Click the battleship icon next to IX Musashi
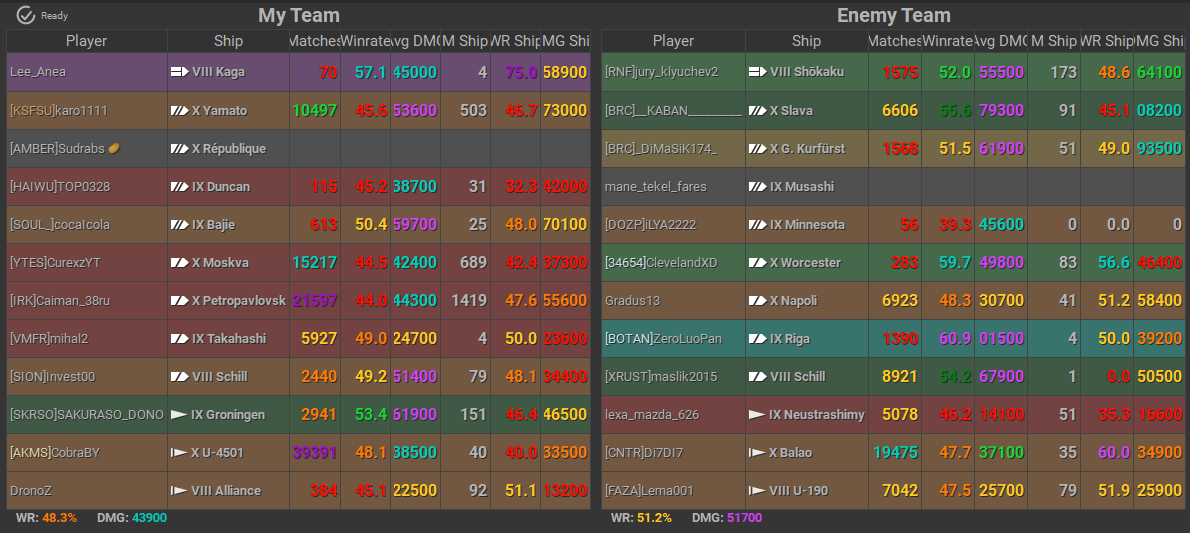The height and width of the screenshot is (533, 1190). point(757,186)
